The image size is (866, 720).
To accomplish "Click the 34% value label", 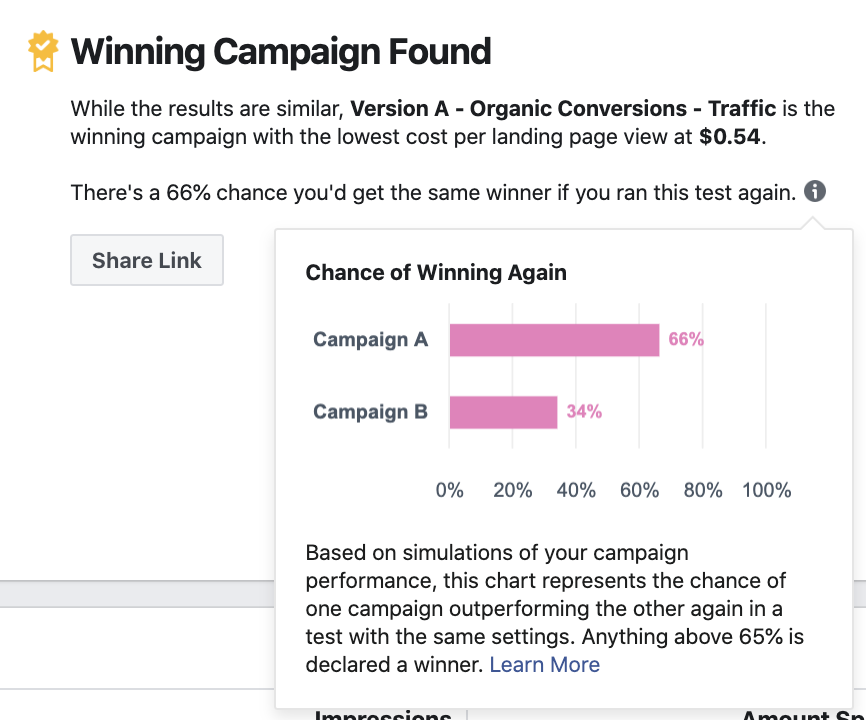I will pos(584,411).
